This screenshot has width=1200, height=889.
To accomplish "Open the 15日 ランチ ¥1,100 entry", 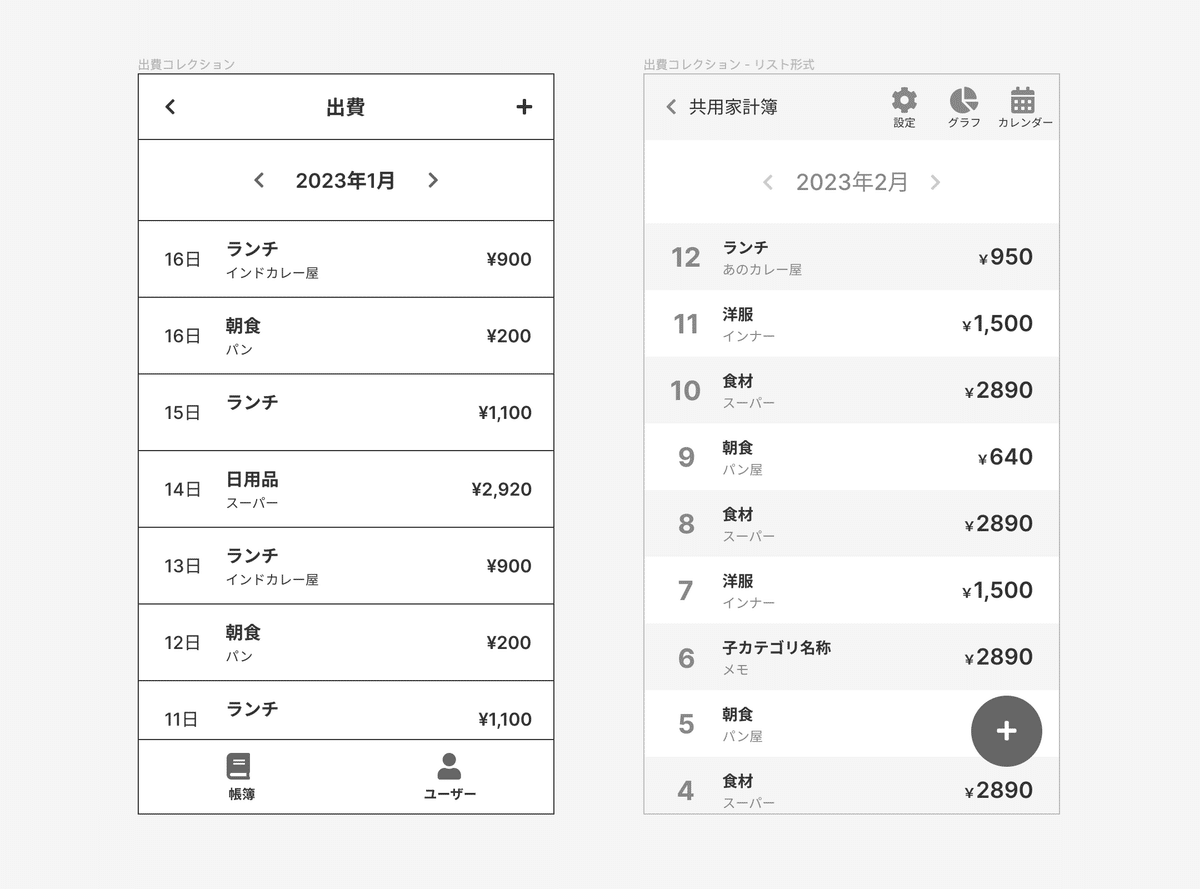I will 346,412.
